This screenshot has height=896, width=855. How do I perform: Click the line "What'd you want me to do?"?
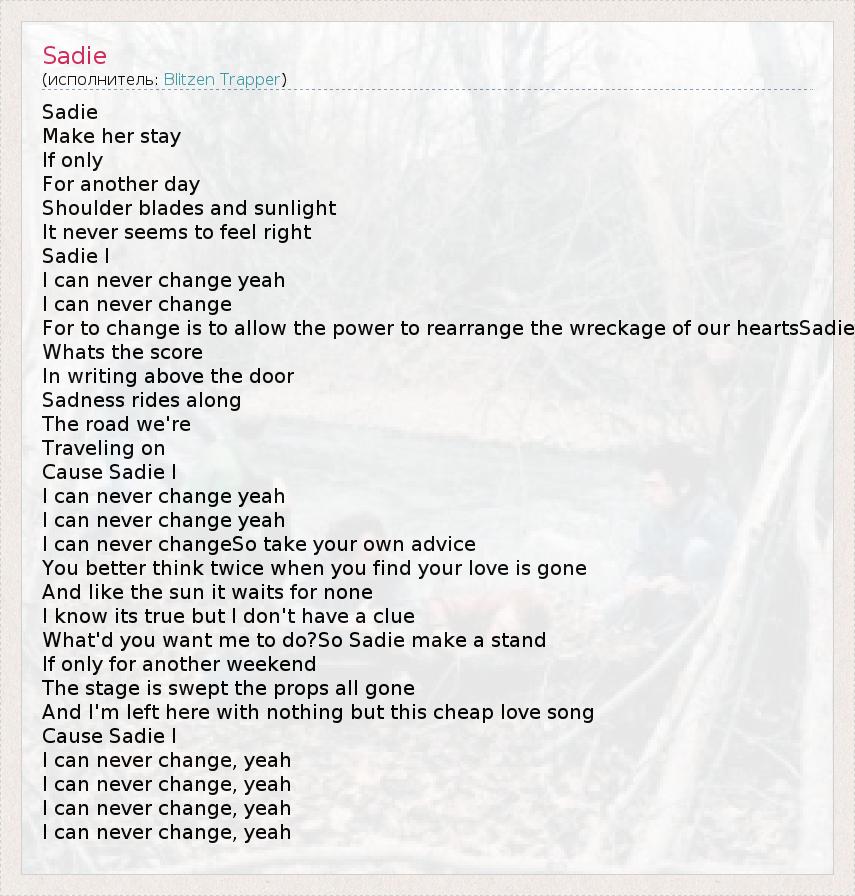coord(294,640)
